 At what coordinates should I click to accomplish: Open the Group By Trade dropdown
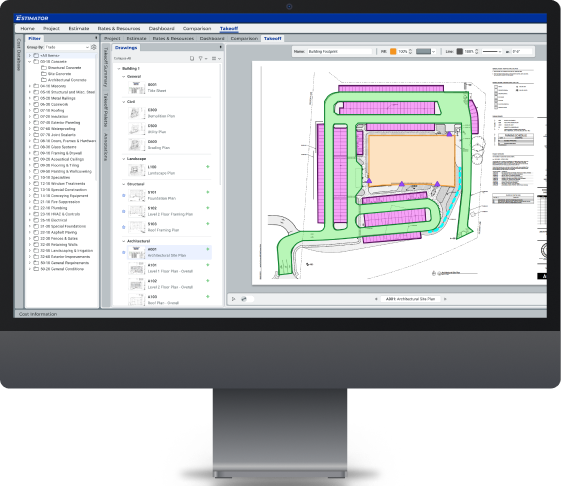[x=68, y=47]
